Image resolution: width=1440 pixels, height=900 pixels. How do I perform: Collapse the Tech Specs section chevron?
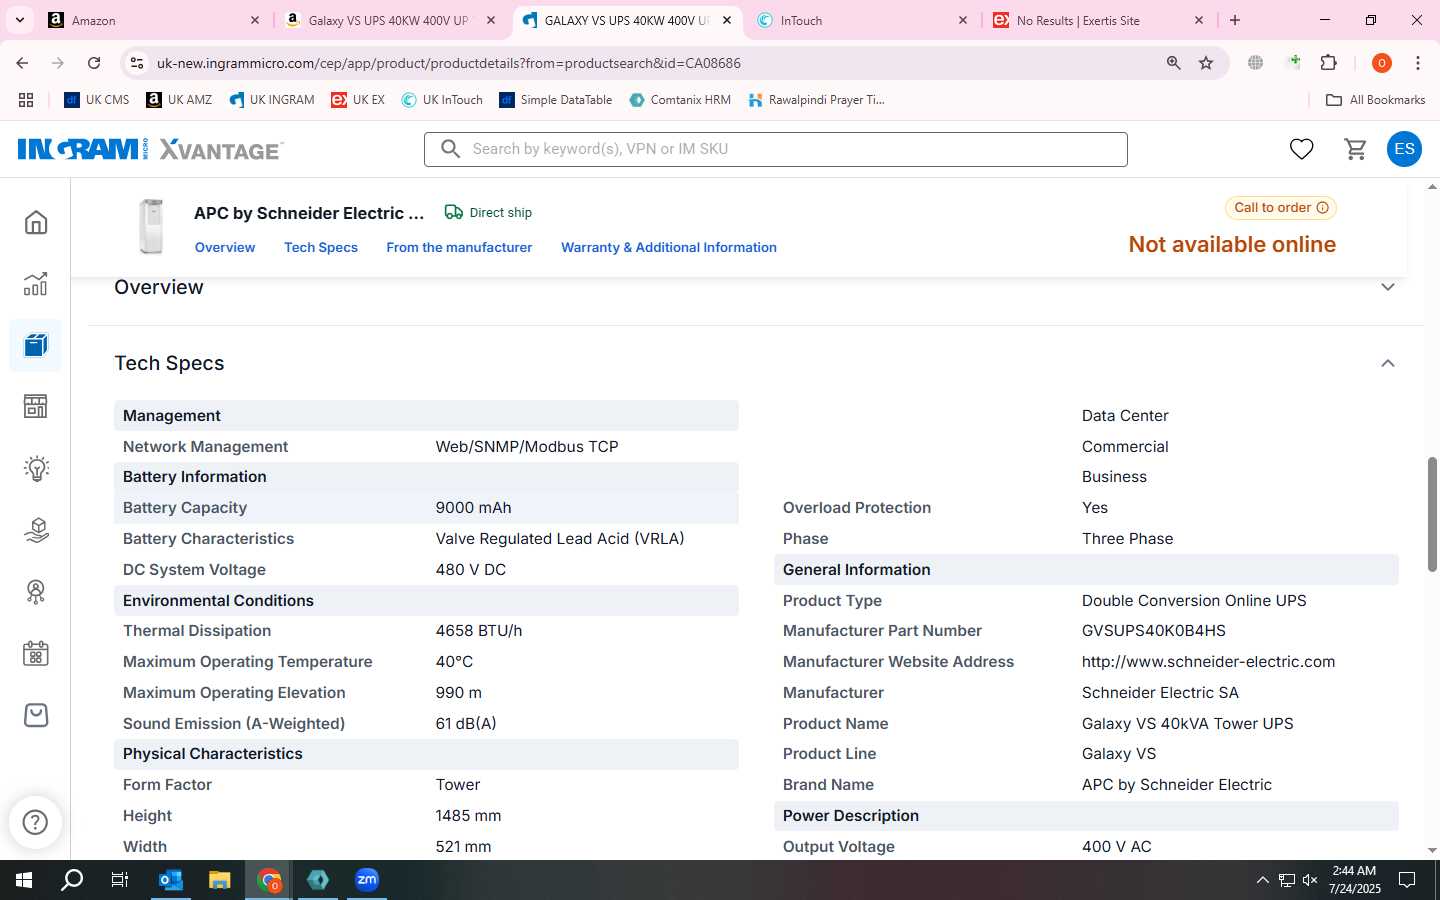[1388, 363]
